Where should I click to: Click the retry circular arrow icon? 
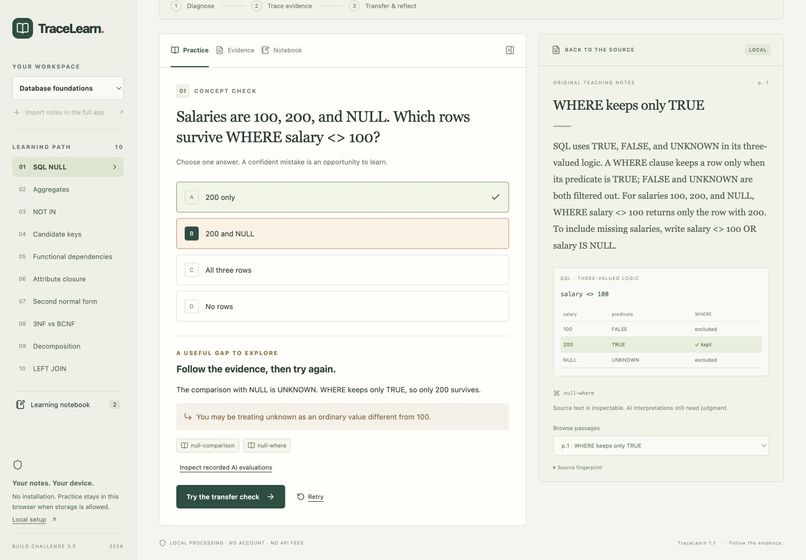(301, 497)
